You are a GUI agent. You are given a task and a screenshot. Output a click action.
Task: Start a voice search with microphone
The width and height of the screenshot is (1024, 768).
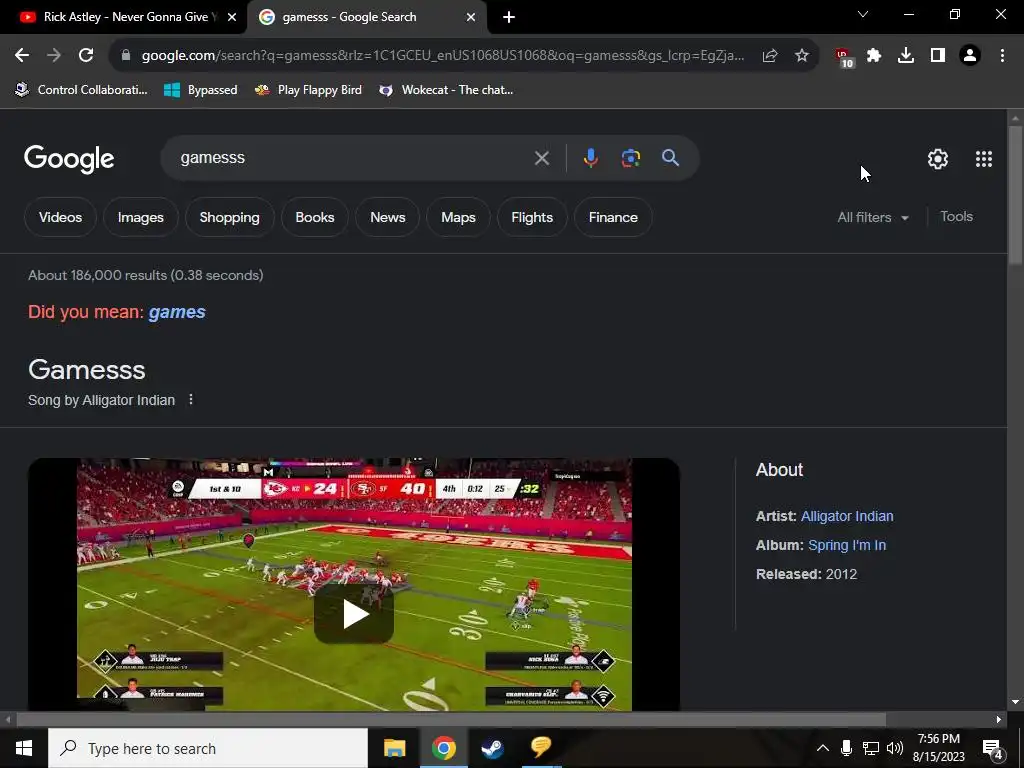[x=590, y=158]
